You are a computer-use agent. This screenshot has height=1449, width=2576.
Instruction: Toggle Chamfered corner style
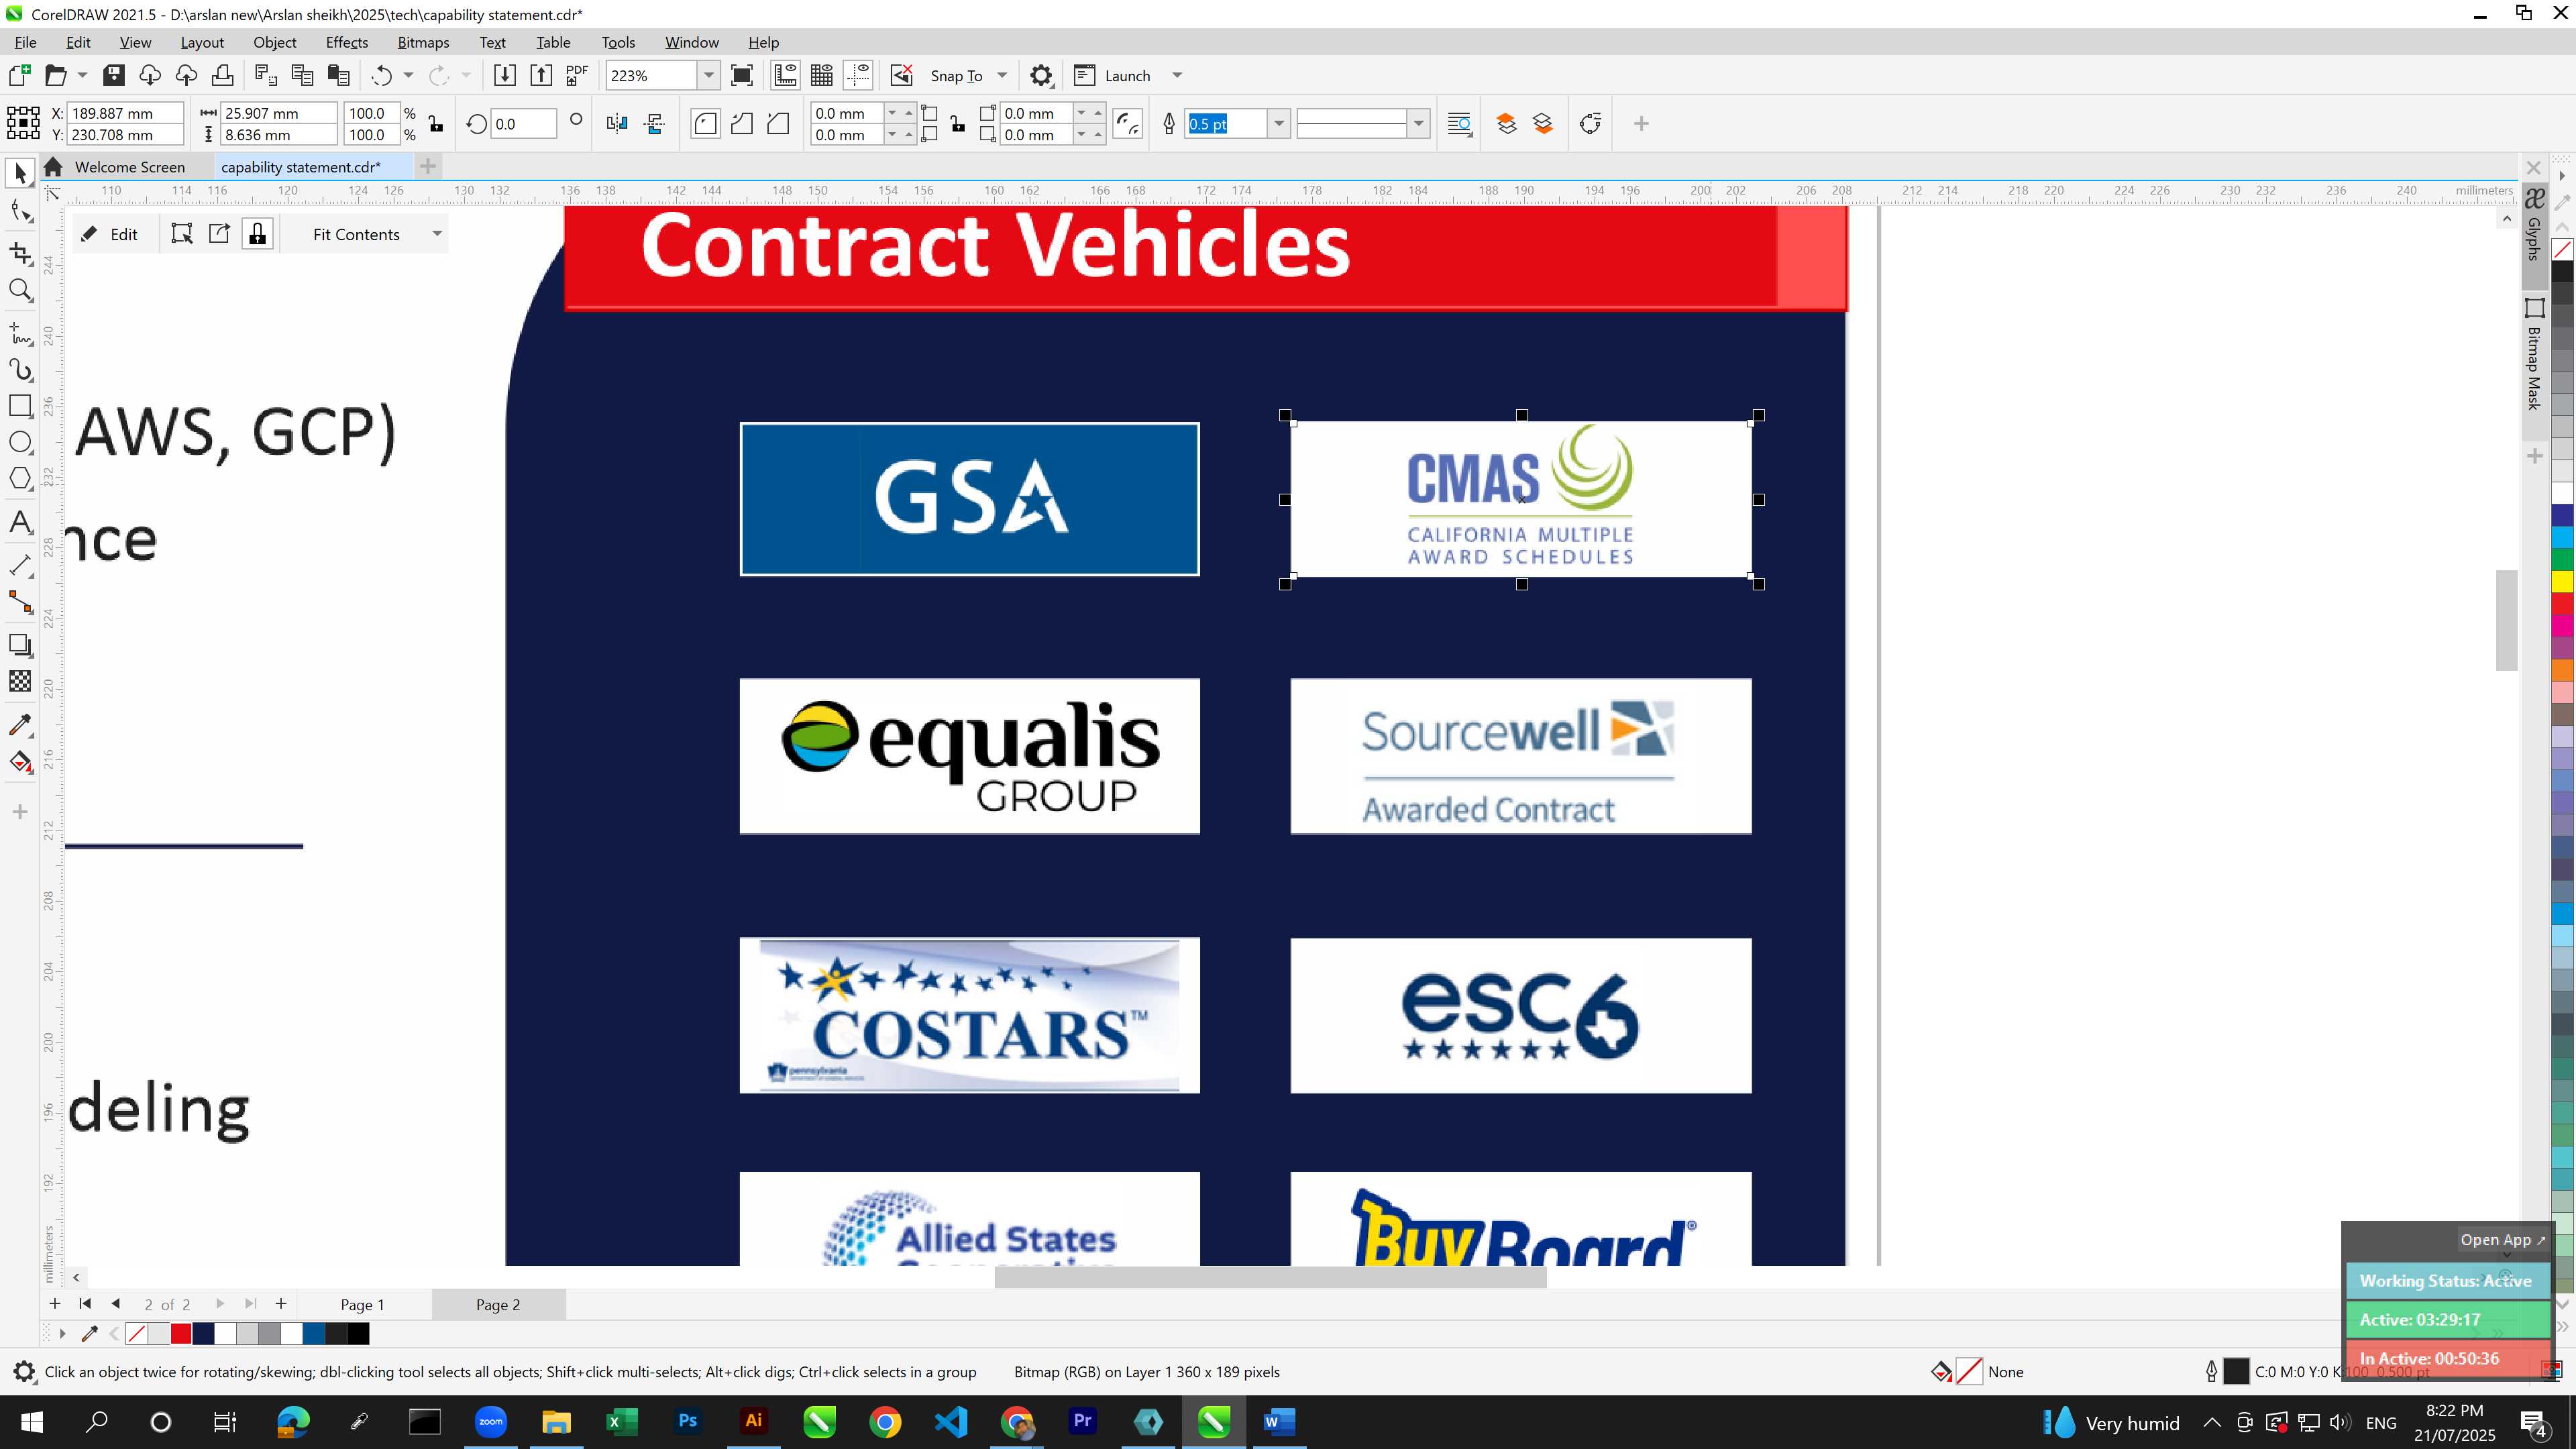[778, 124]
